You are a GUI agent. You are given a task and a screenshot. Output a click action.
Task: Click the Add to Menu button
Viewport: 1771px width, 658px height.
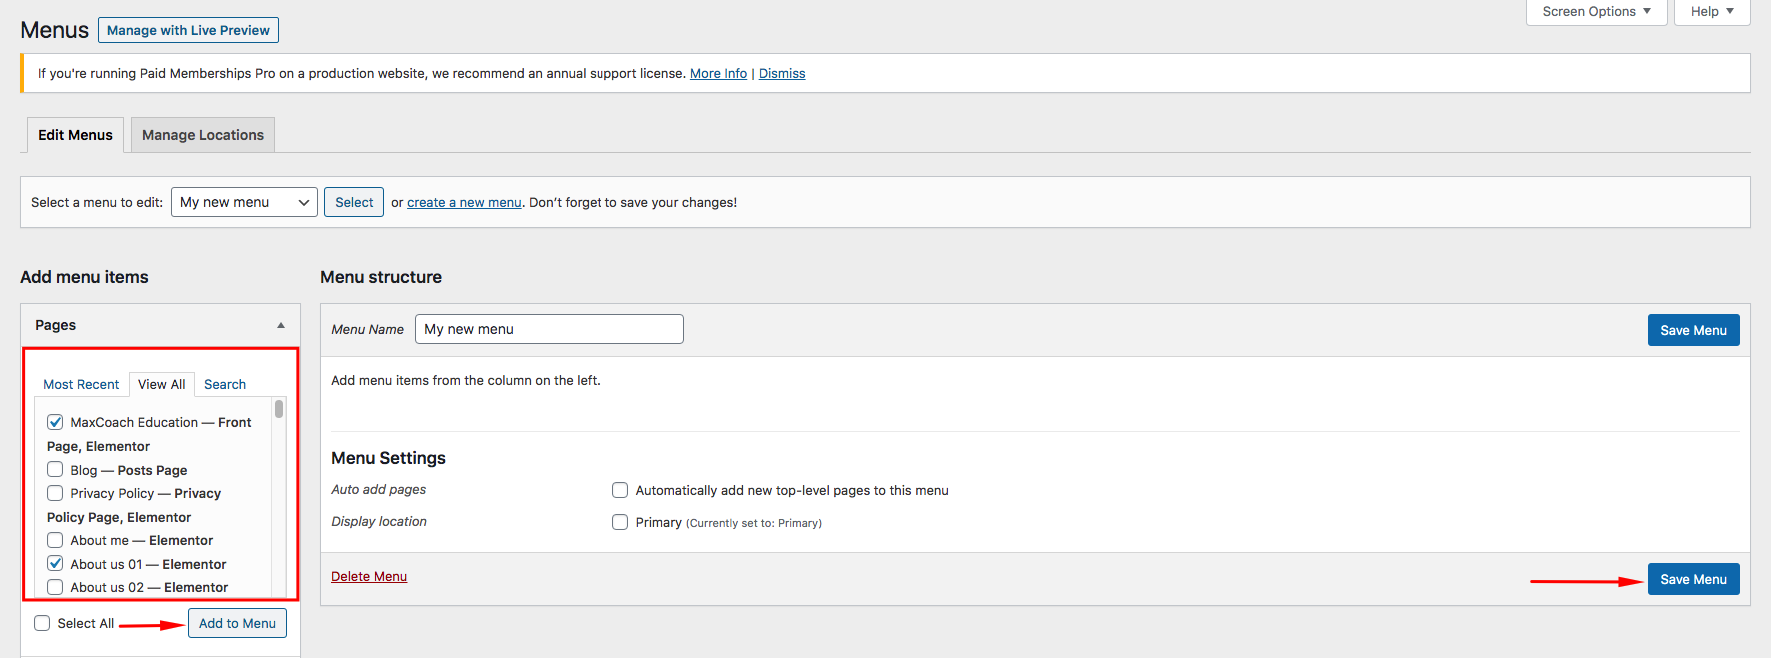[237, 623]
